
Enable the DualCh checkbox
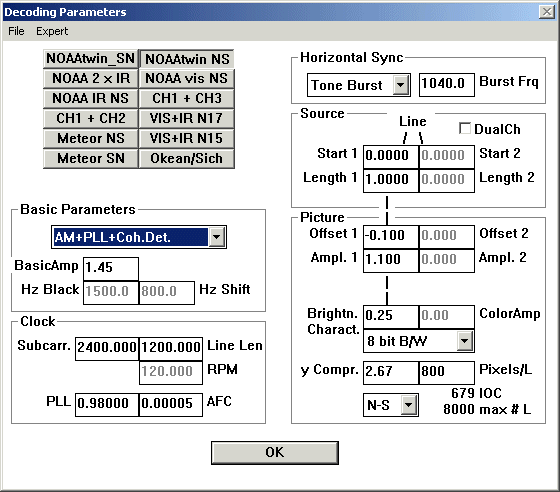click(465, 129)
